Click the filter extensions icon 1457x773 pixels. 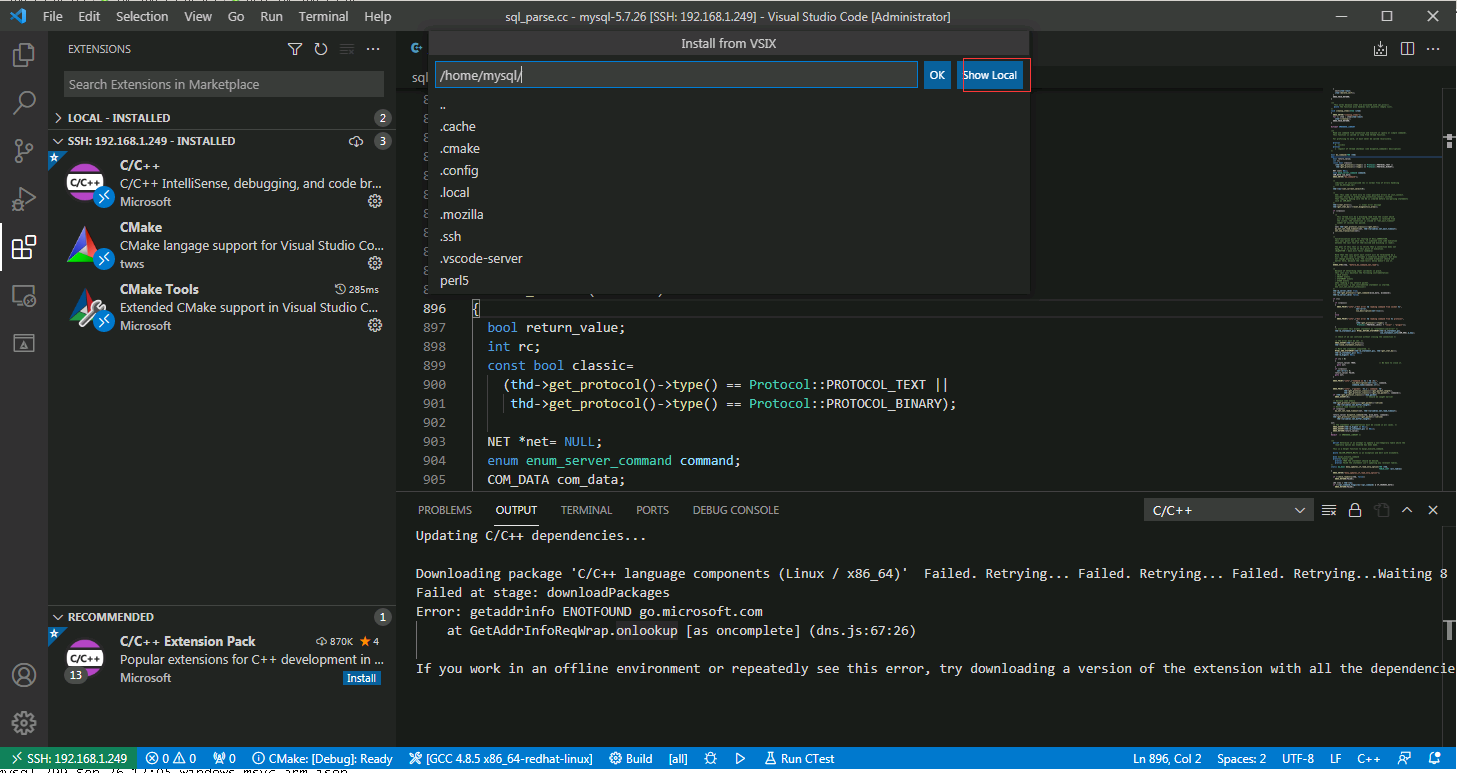point(295,49)
